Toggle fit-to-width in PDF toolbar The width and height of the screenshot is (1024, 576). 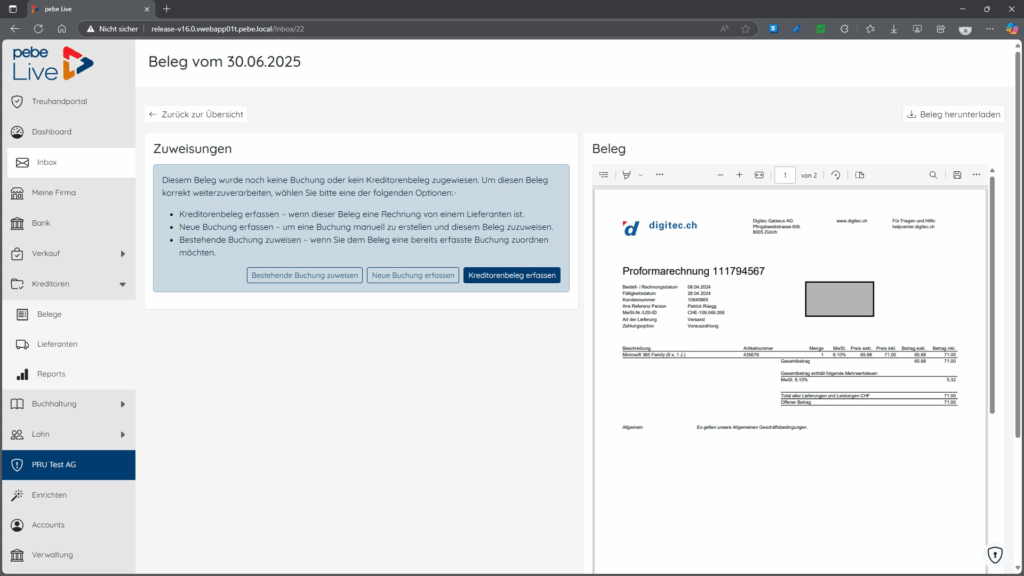tap(759, 175)
